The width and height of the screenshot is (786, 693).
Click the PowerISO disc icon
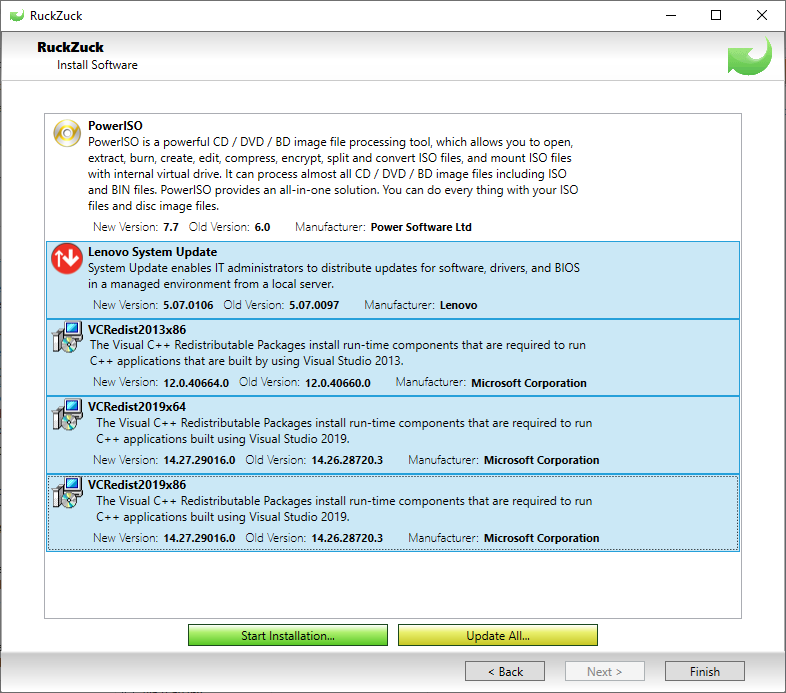click(67, 133)
